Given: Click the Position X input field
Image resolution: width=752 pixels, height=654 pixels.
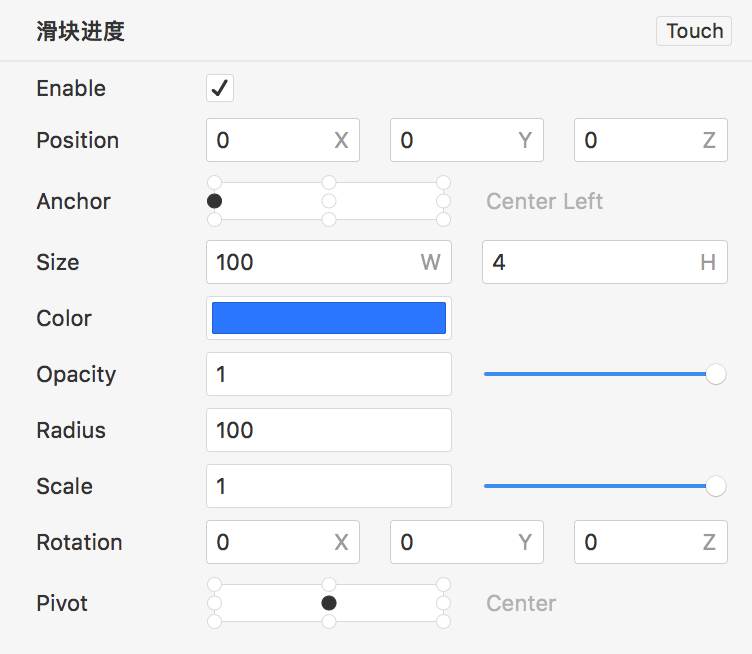Looking at the screenshot, I should pyautogui.click(x=272, y=140).
